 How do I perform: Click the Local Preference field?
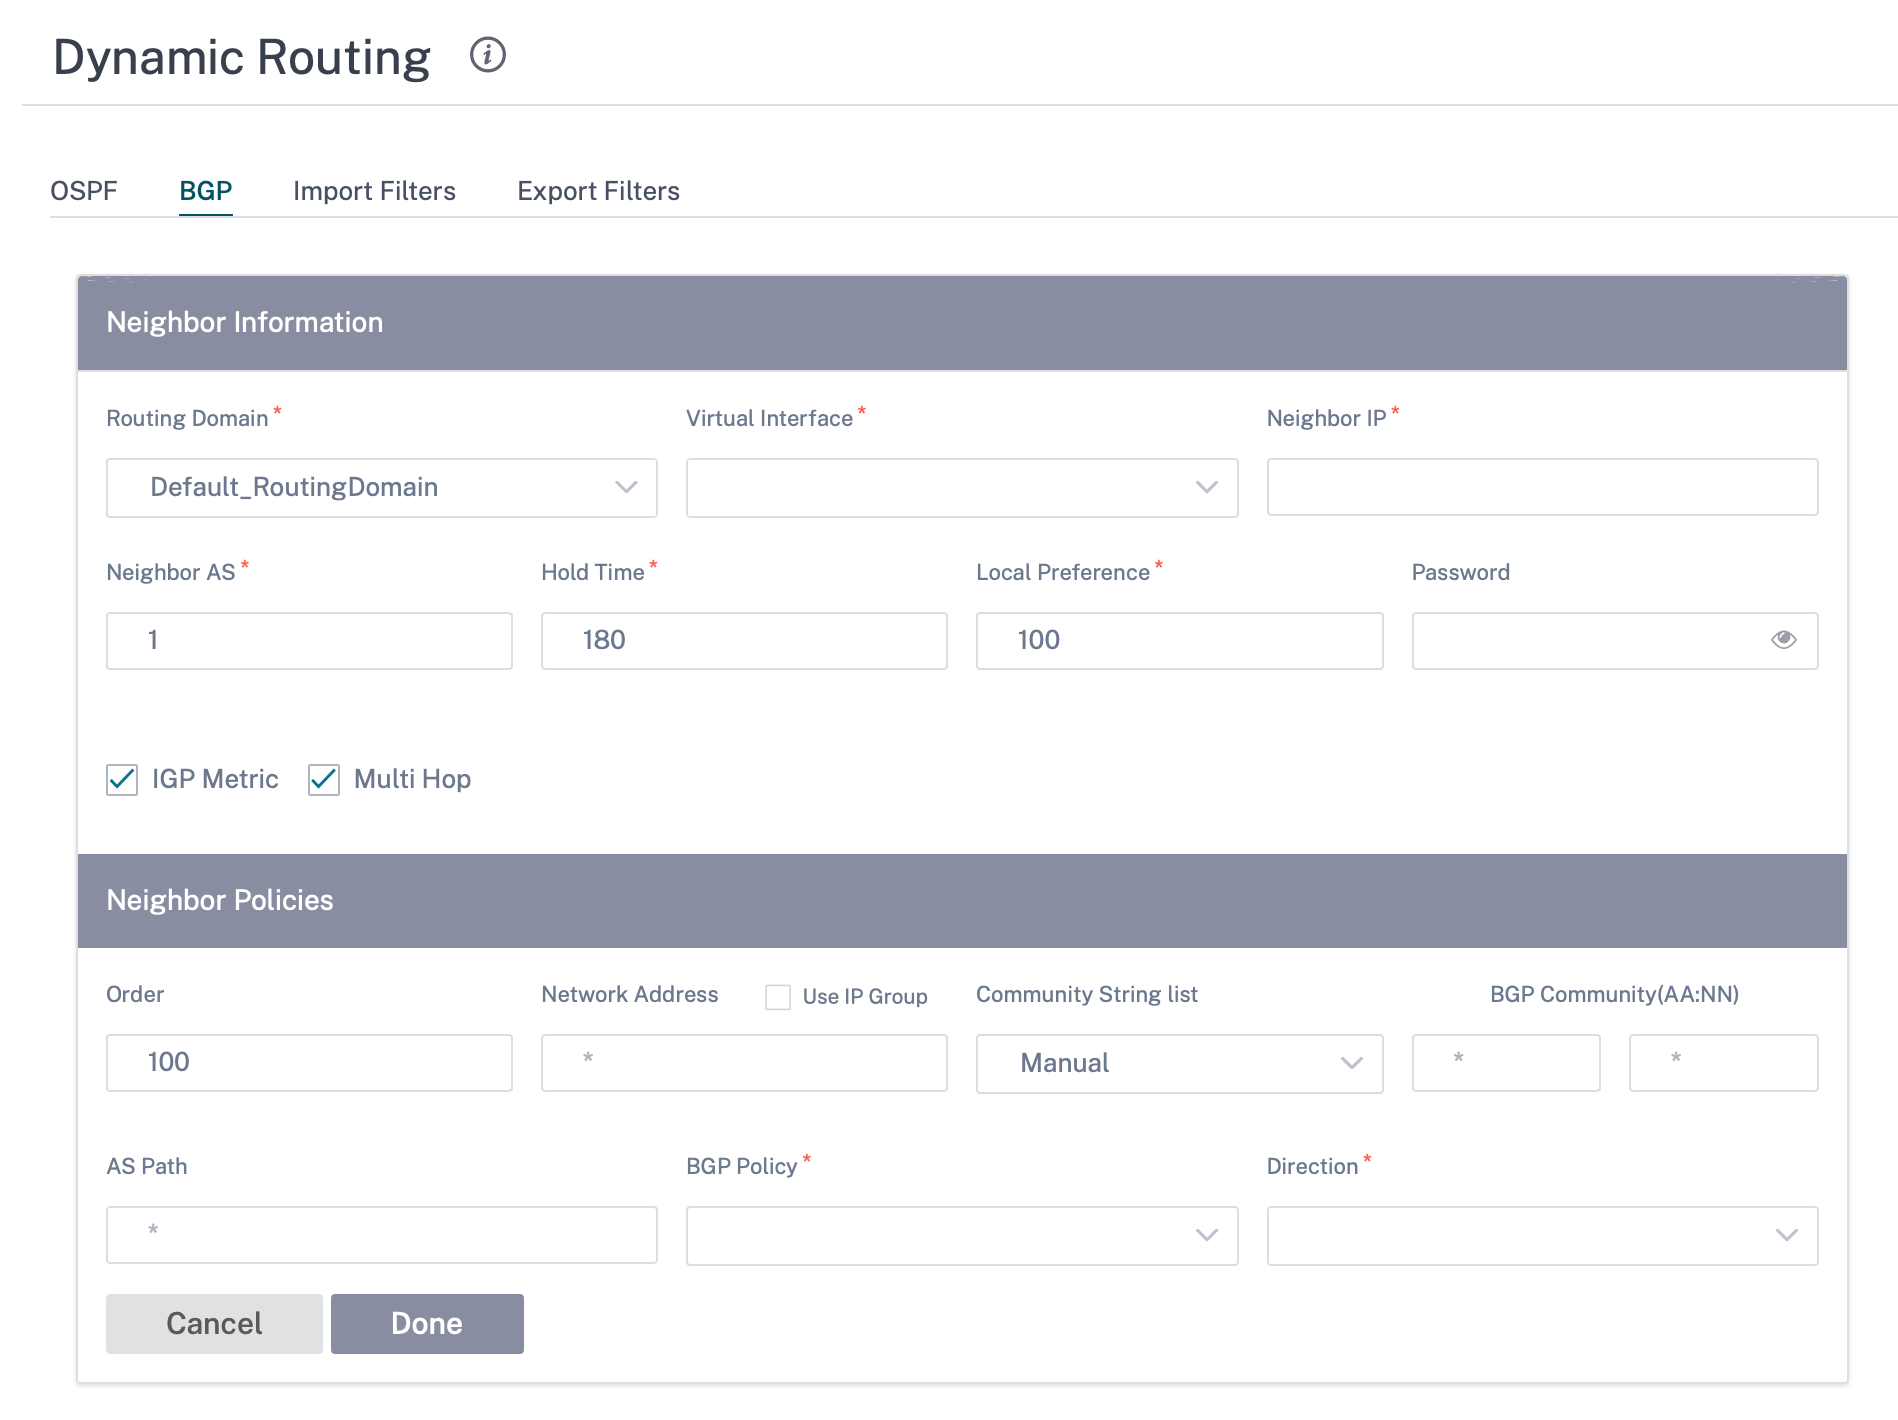tap(1180, 641)
